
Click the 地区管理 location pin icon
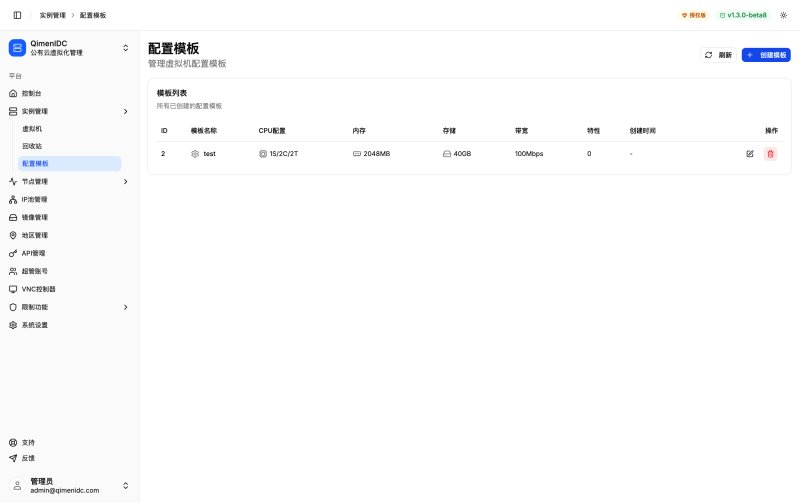tap(13, 235)
